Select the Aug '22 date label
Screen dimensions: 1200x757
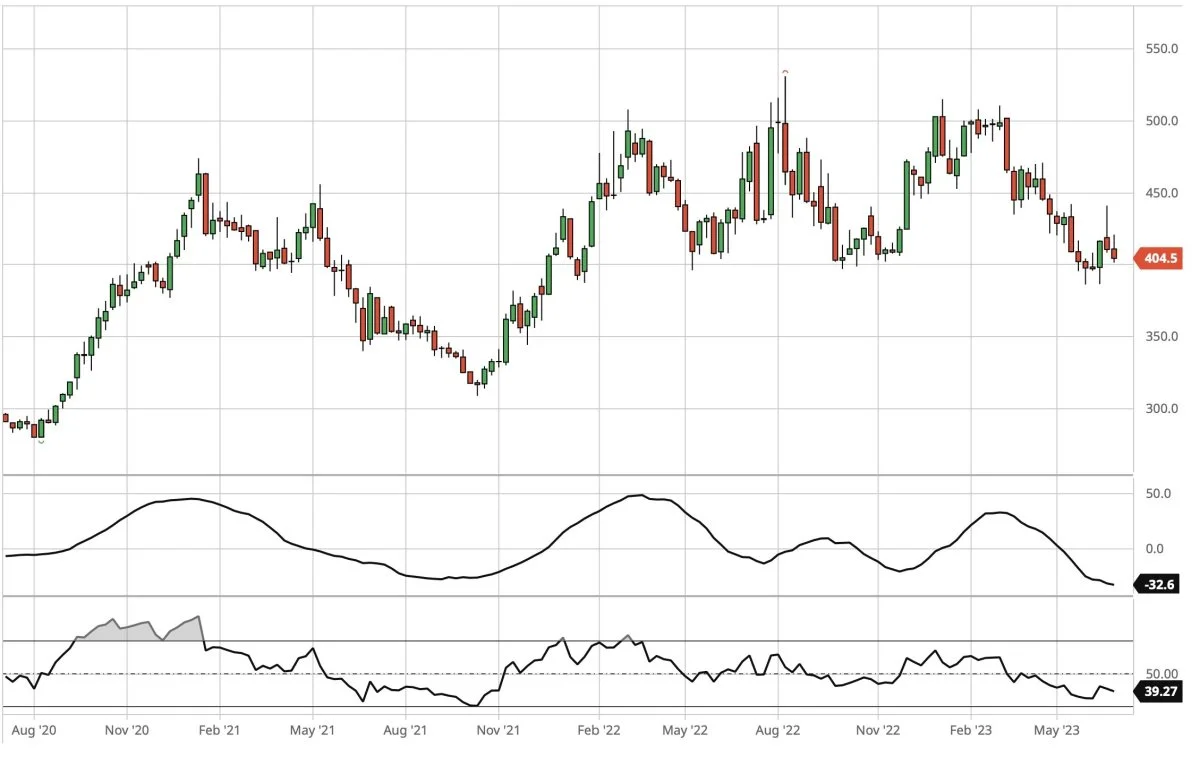[780, 730]
